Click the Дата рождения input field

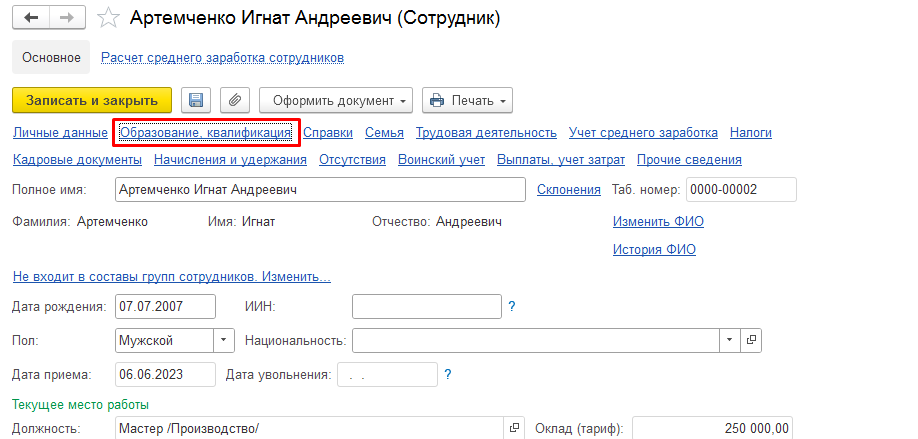165,306
